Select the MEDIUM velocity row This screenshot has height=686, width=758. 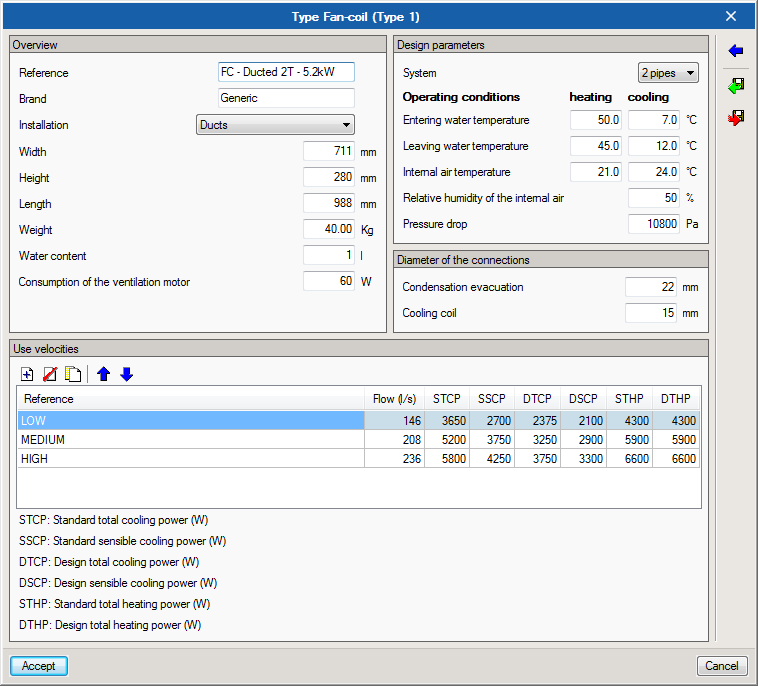tap(190, 440)
